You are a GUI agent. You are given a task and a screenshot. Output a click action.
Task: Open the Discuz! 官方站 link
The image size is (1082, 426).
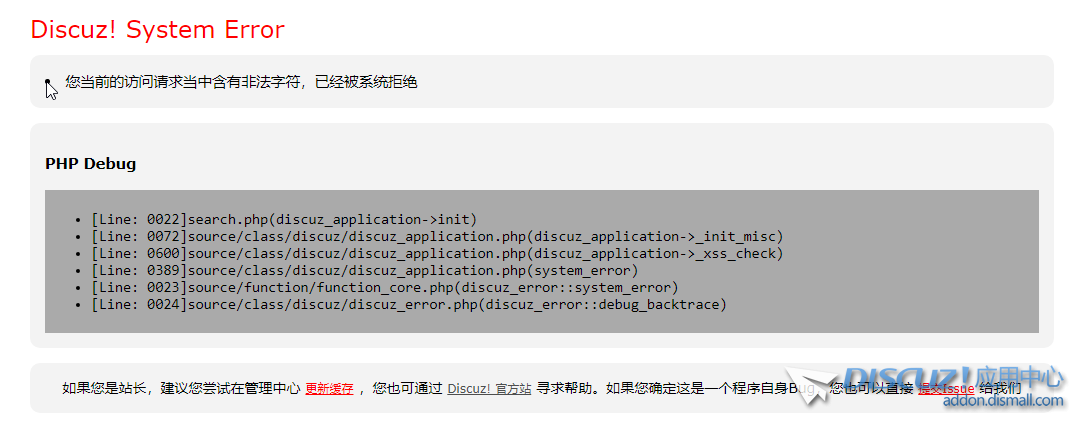coord(489,389)
